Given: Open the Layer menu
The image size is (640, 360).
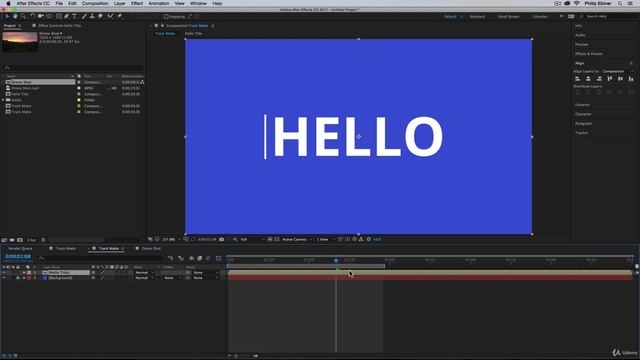Looking at the screenshot, I should 120,3.
